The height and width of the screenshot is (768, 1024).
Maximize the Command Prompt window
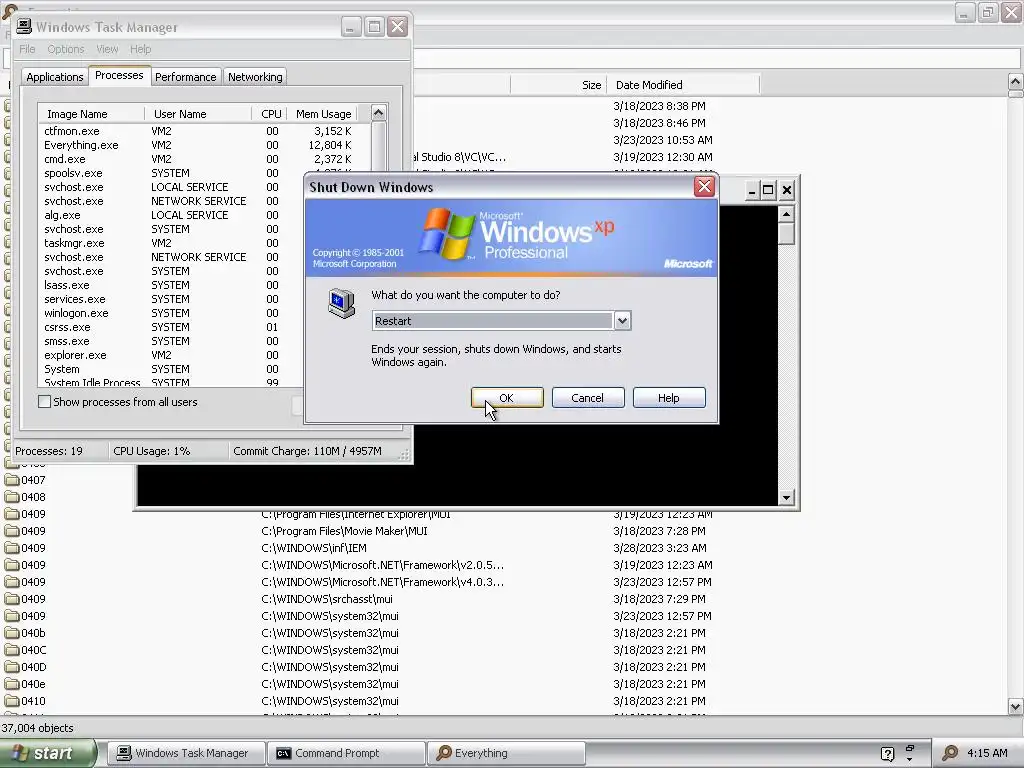coord(769,190)
